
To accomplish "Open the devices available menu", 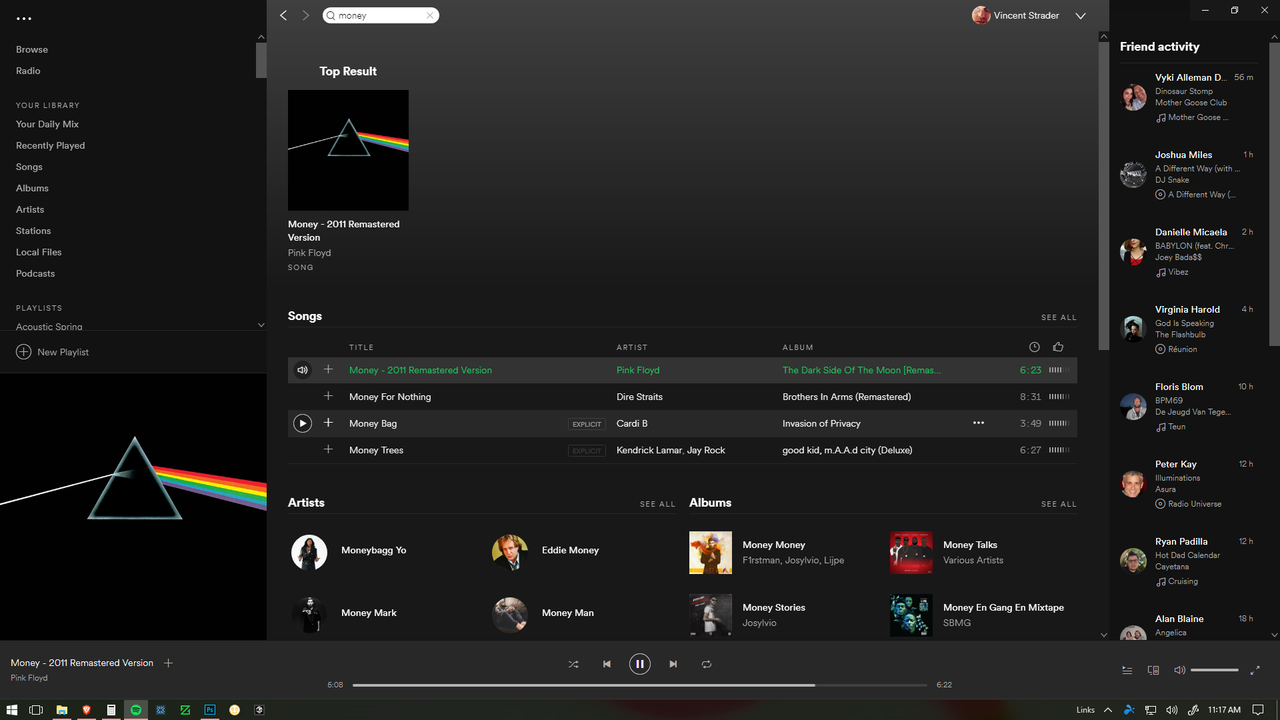I will coord(1153,670).
